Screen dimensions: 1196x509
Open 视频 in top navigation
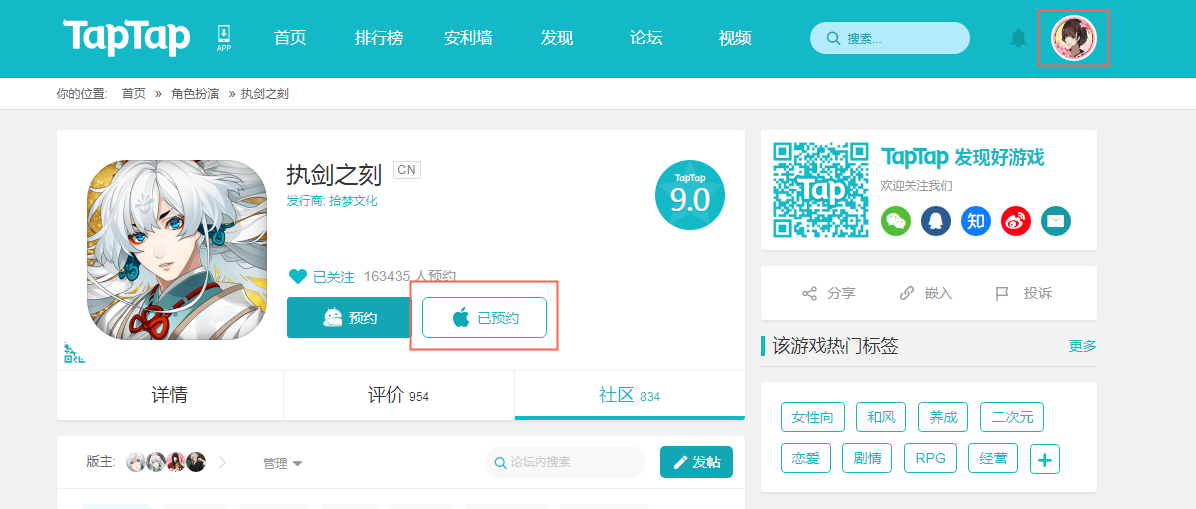click(735, 37)
